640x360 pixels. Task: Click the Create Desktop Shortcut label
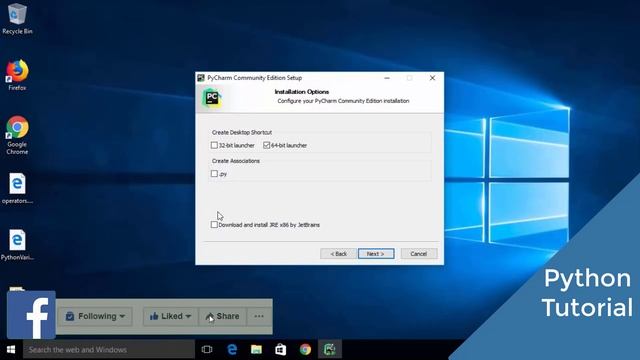(242, 132)
